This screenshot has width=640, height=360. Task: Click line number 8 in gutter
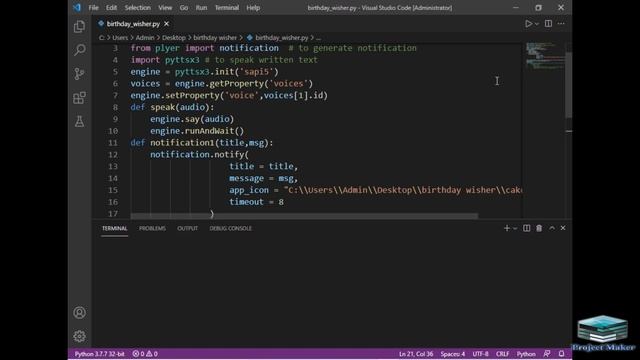[116, 107]
